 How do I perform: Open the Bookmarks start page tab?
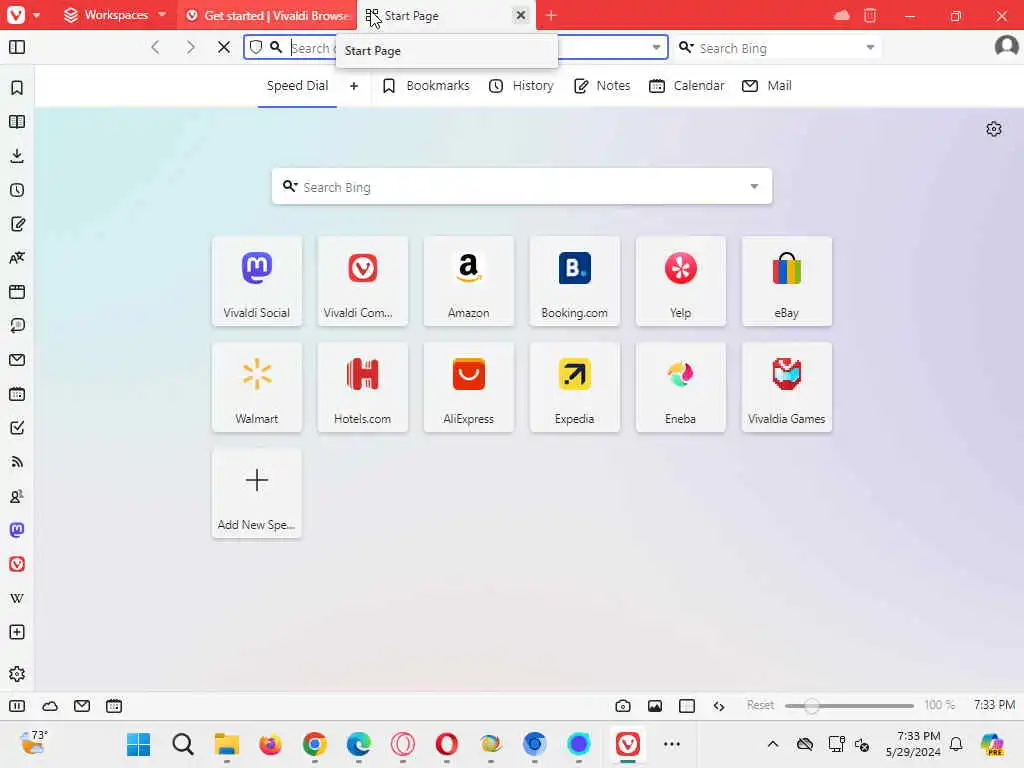[x=426, y=86]
